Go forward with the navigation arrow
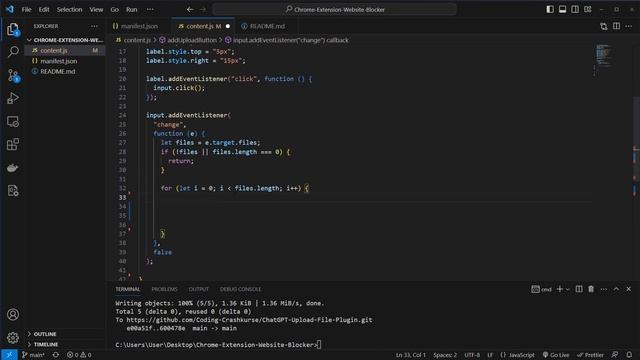This screenshot has height=360, width=640. pyautogui.click(x=203, y=9)
